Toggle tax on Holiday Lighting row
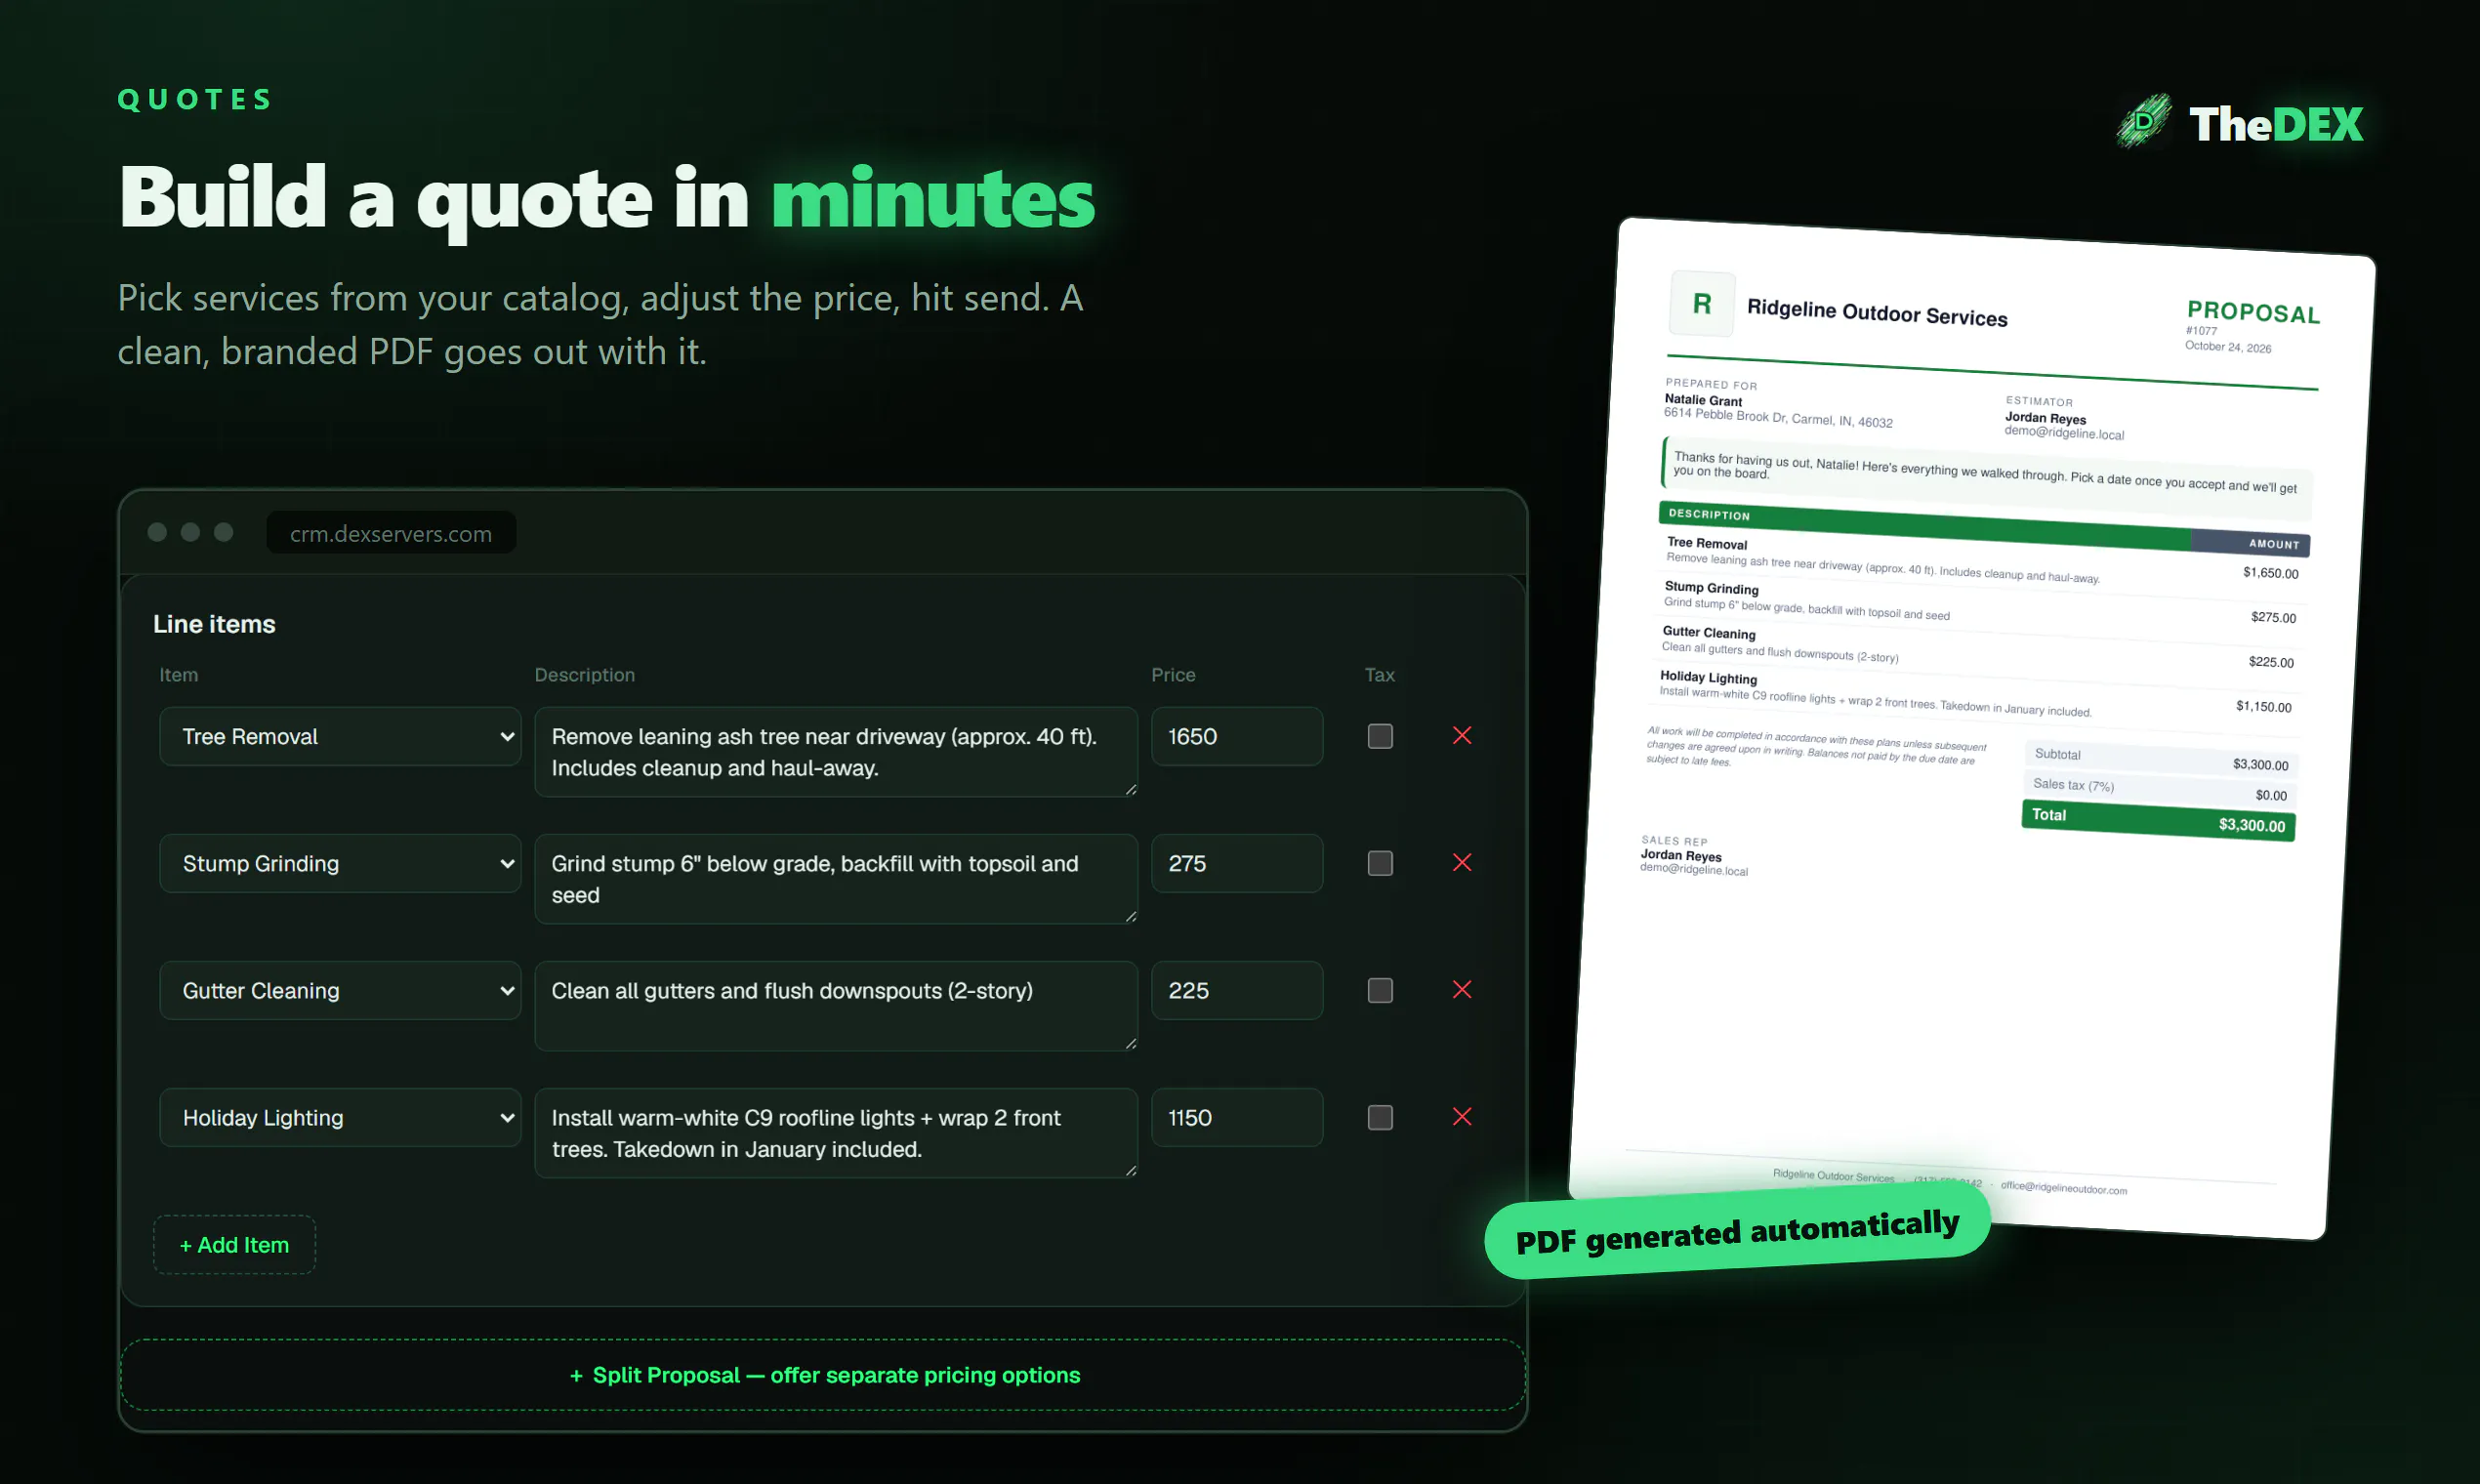Screen dimensions: 2480x1484 click(x=1380, y=1117)
